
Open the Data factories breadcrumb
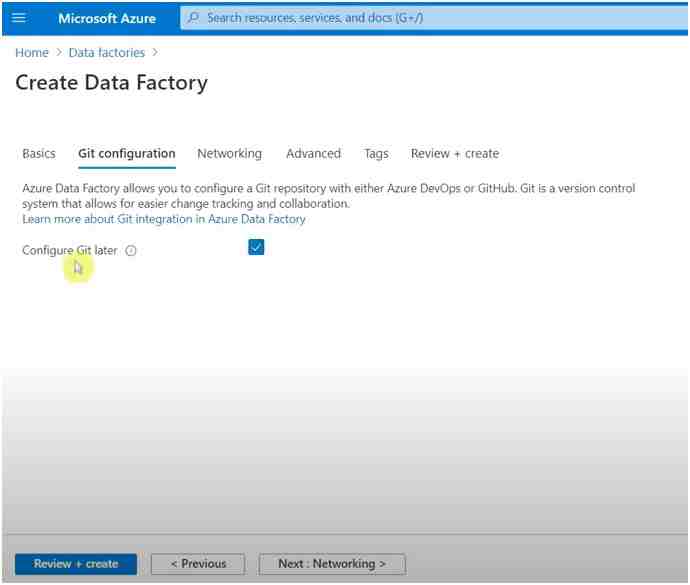click(x=106, y=53)
